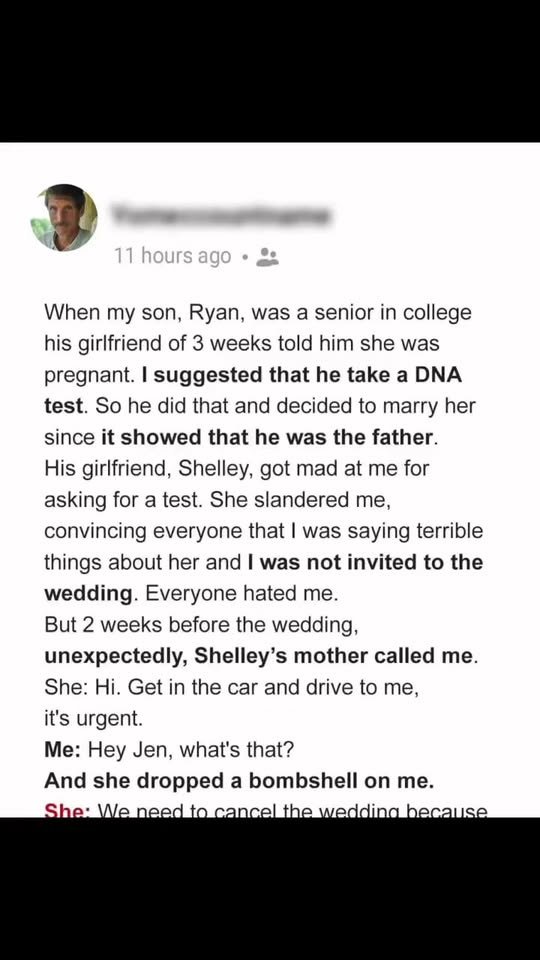Click the blurred author name
This screenshot has height=960, width=540.
tap(222, 216)
